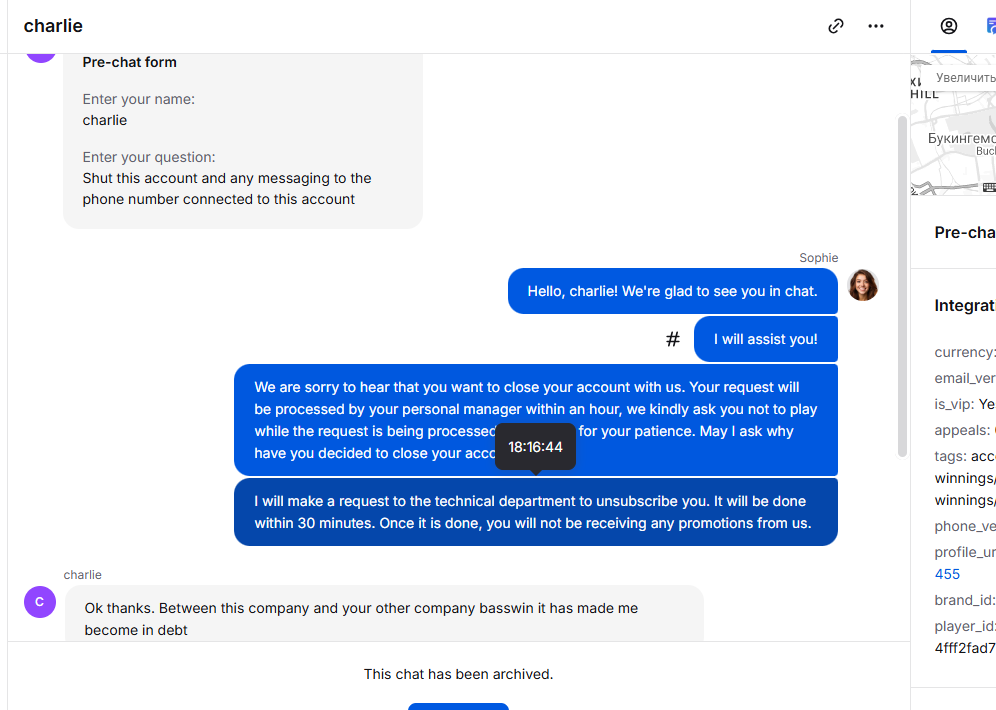Click the hash icon beside "I will assist you!"
The image size is (996, 710).
(673, 339)
